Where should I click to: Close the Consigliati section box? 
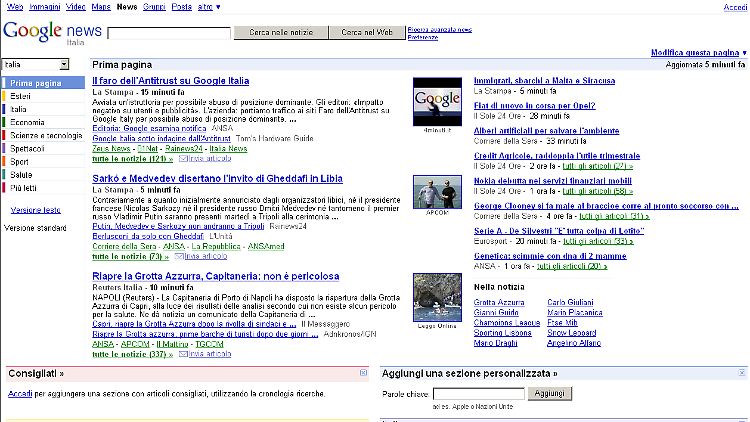363,373
